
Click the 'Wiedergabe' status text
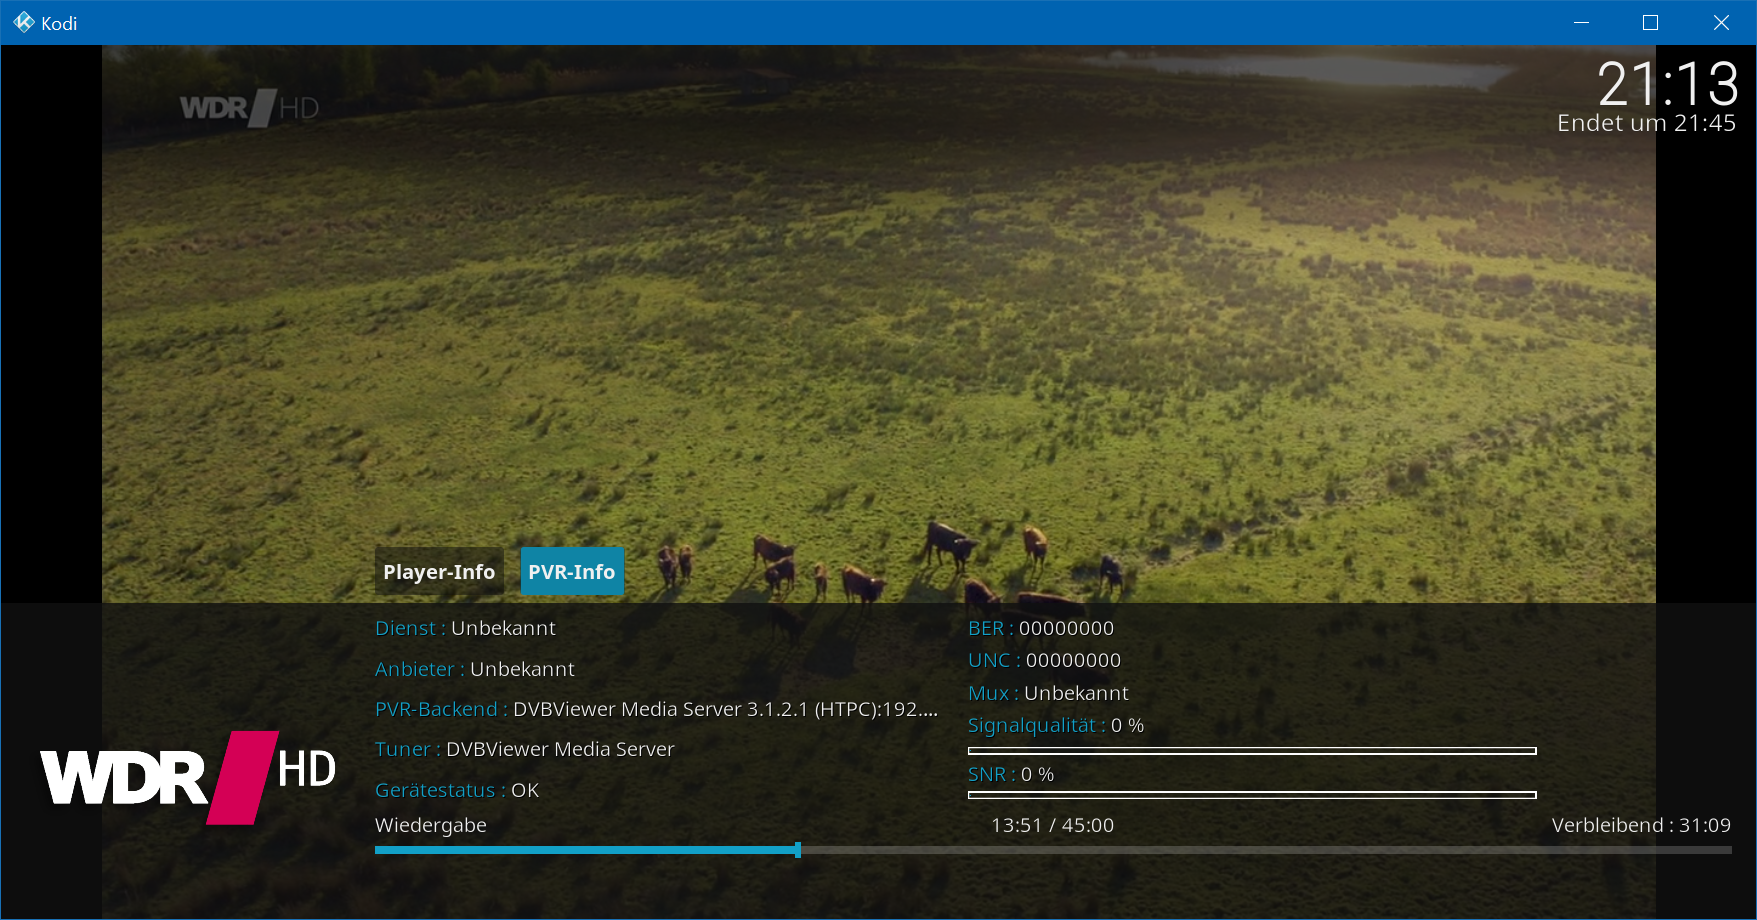pyautogui.click(x=431, y=825)
